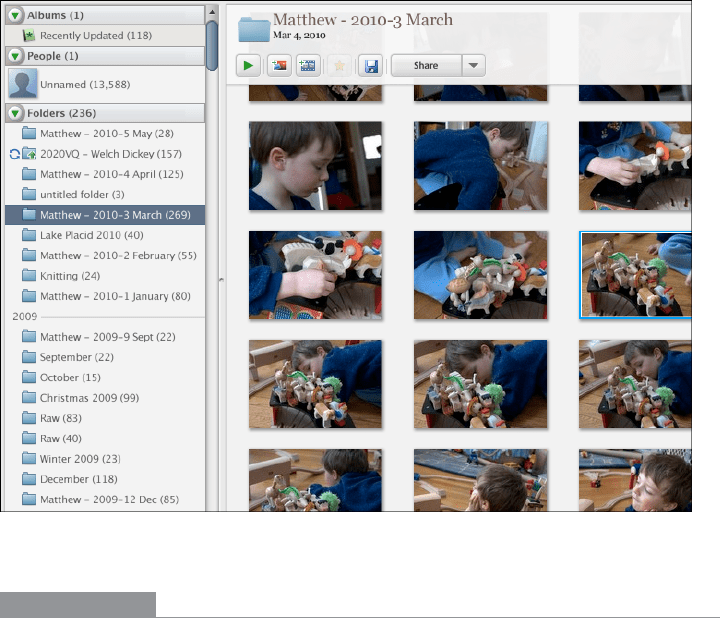Screen dimensions: 720x618
Task: Select the Unnamed people face icon
Action: 22,84
